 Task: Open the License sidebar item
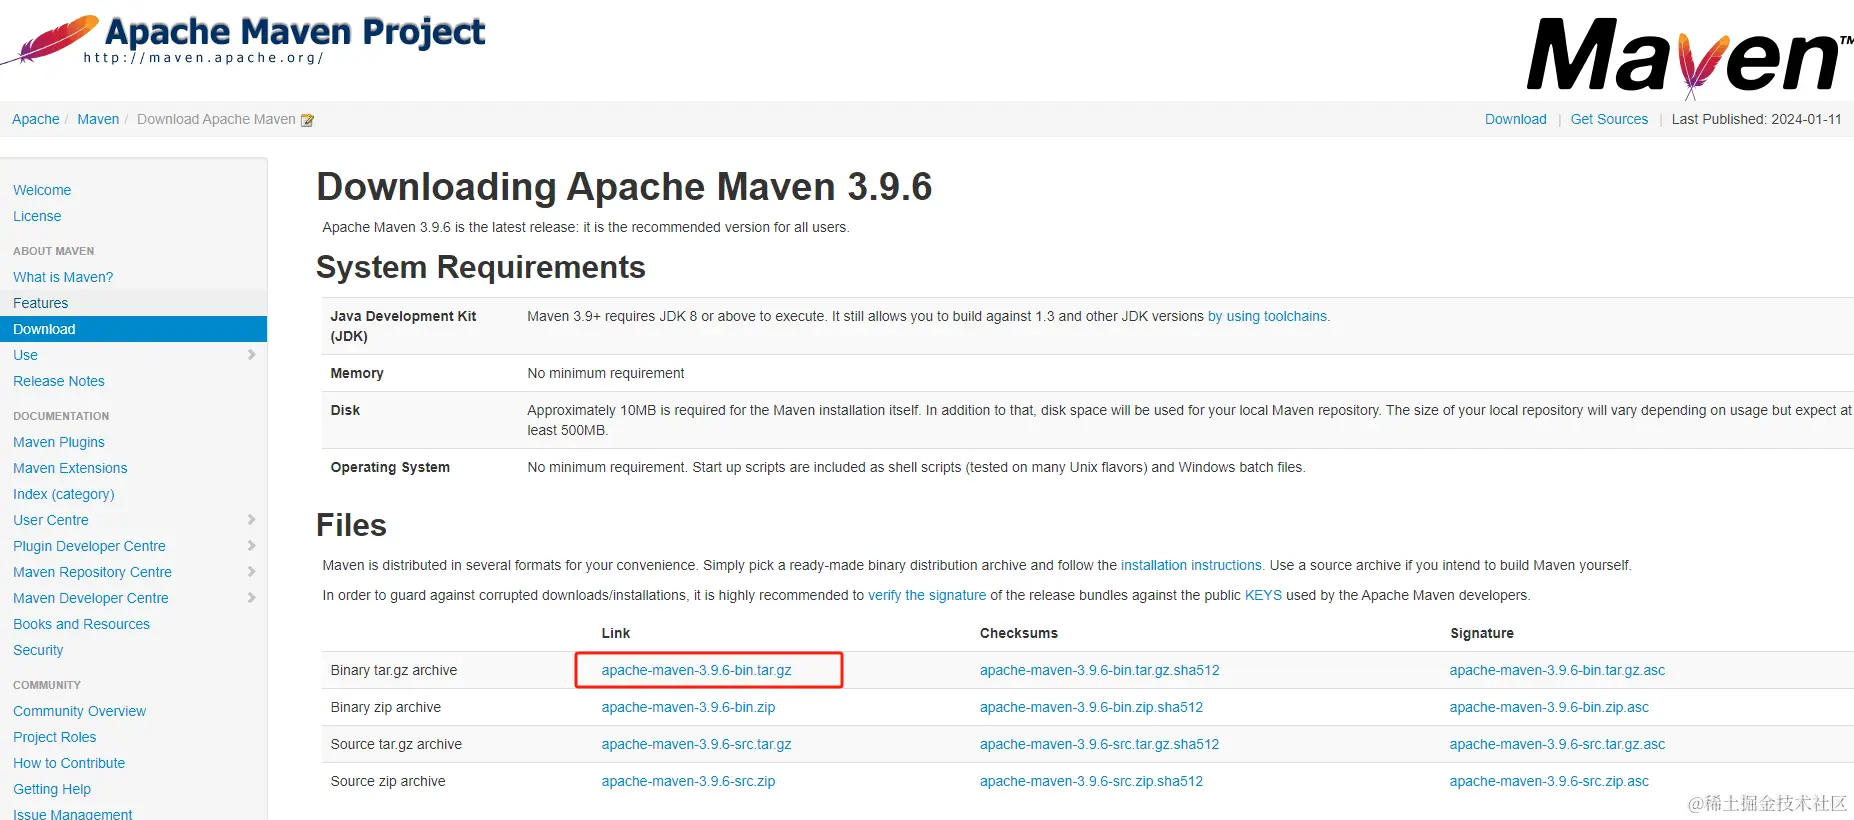pyautogui.click(x=37, y=216)
